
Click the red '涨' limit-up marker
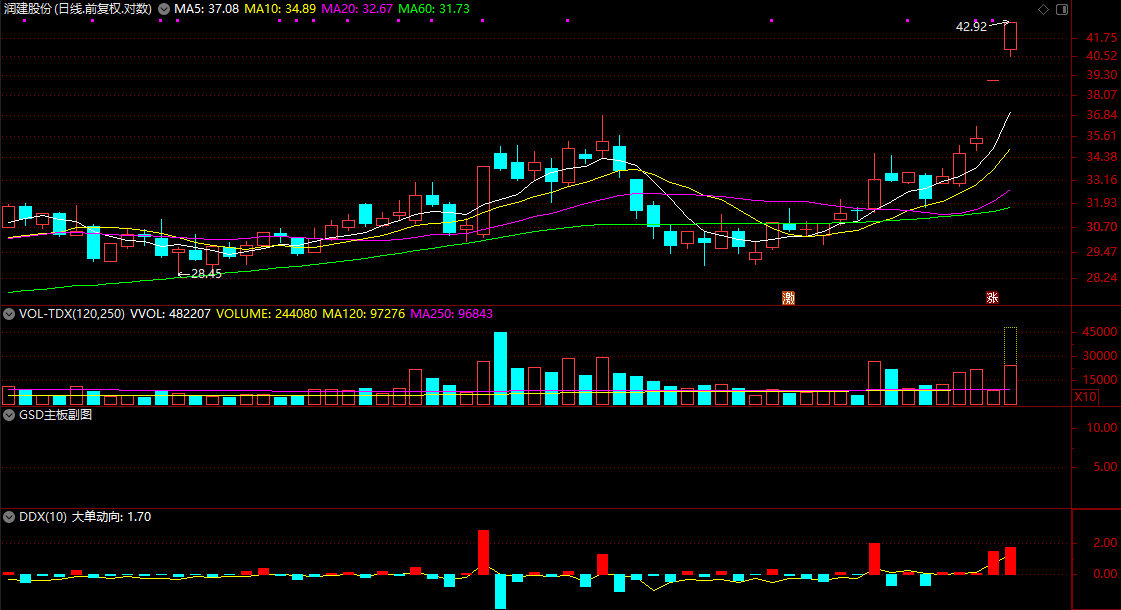tap(993, 297)
